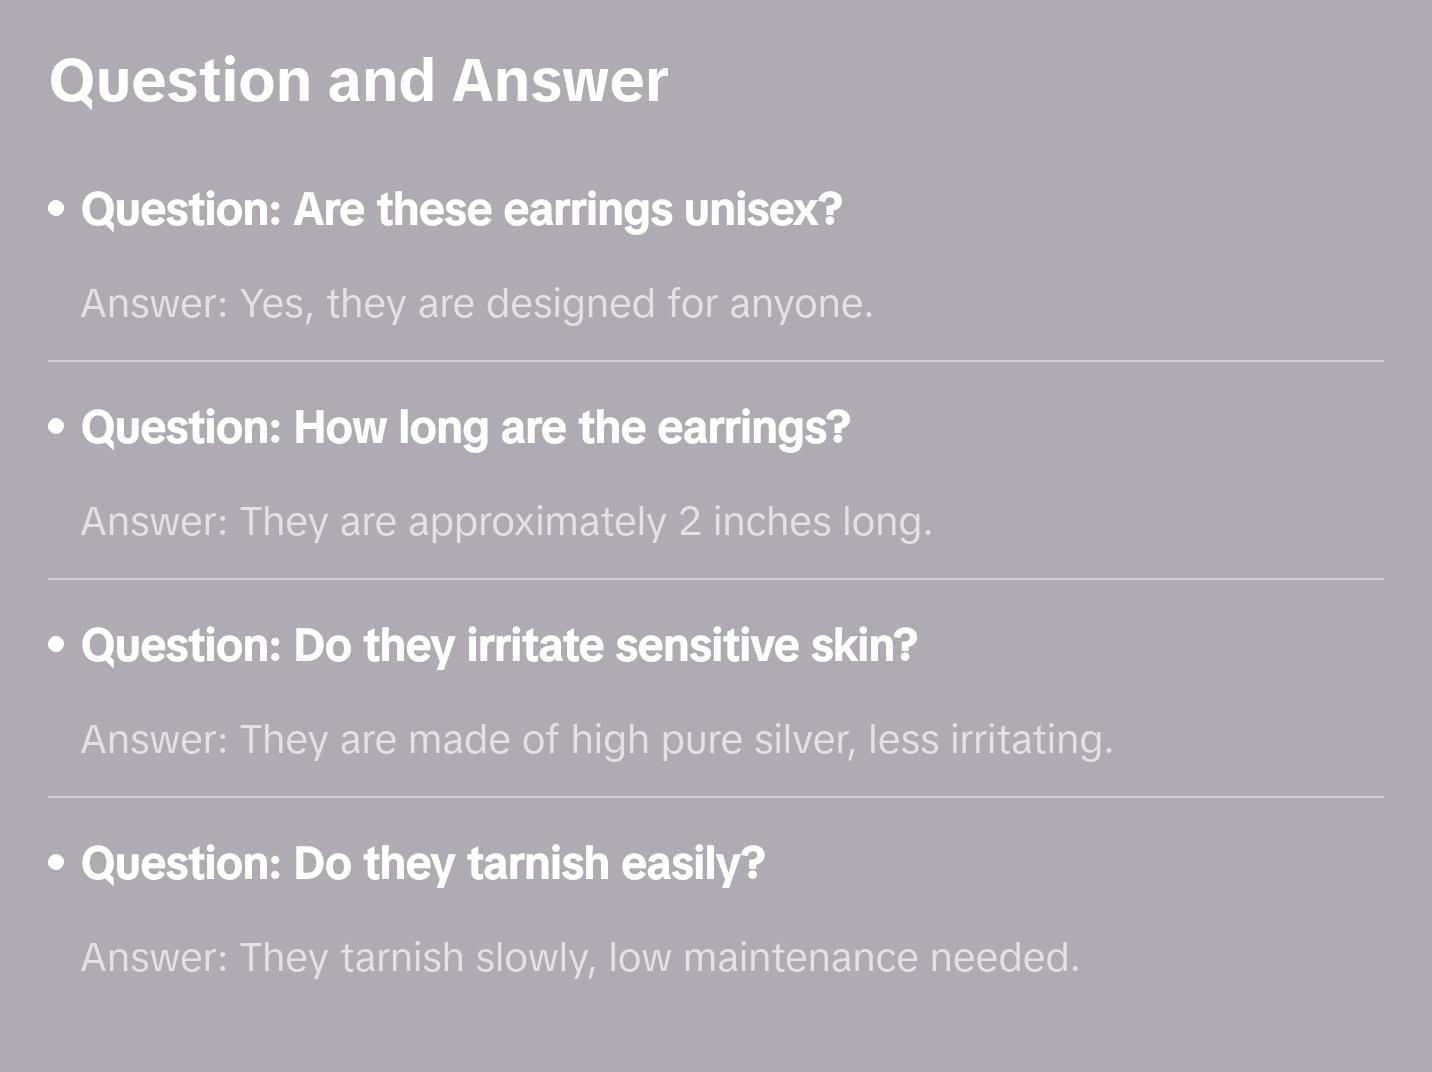This screenshot has width=1432, height=1072.
Task: Click the "Question and Answer" heading
Action: (x=358, y=80)
